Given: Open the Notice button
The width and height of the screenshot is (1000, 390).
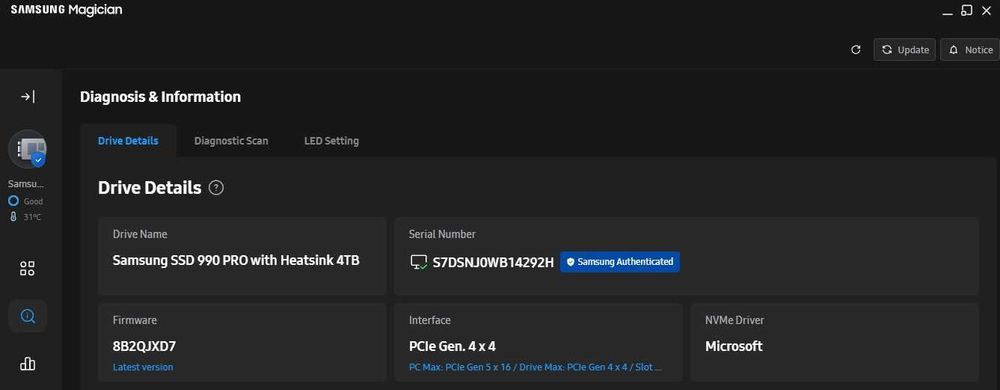Looking at the screenshot, I should [970, 50].
